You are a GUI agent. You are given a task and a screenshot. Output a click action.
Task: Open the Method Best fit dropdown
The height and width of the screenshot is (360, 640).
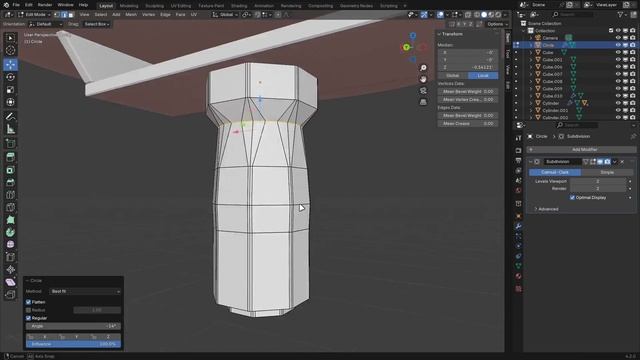click(85, 291)
